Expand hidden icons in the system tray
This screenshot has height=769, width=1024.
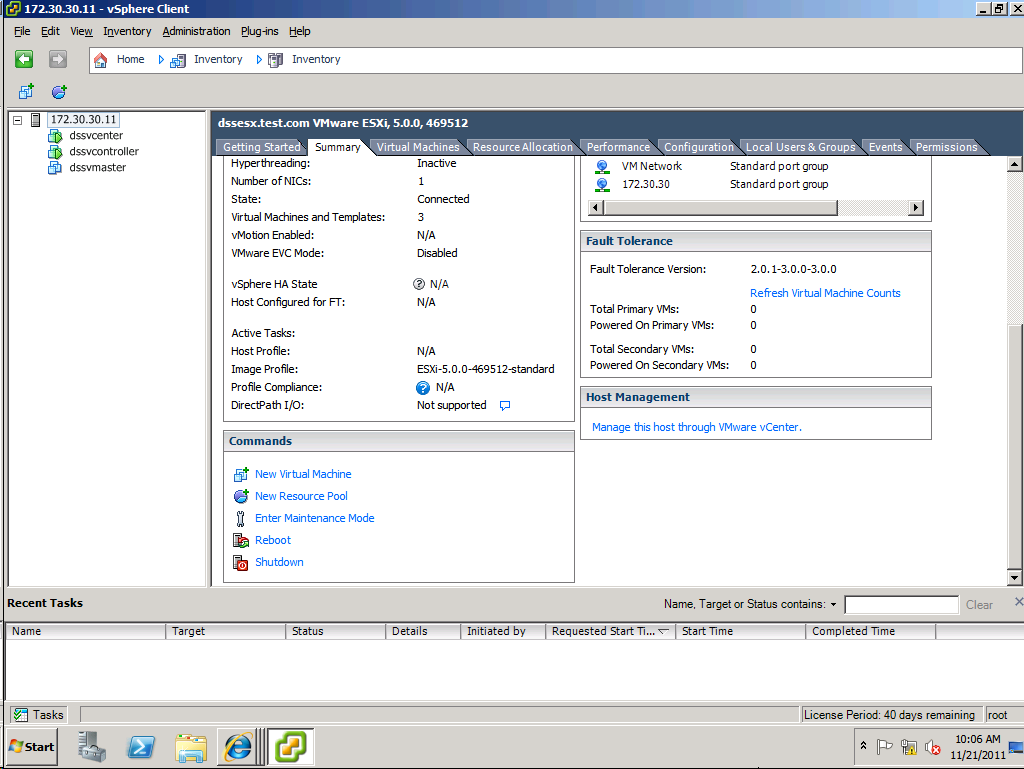[x=863, y=746]
